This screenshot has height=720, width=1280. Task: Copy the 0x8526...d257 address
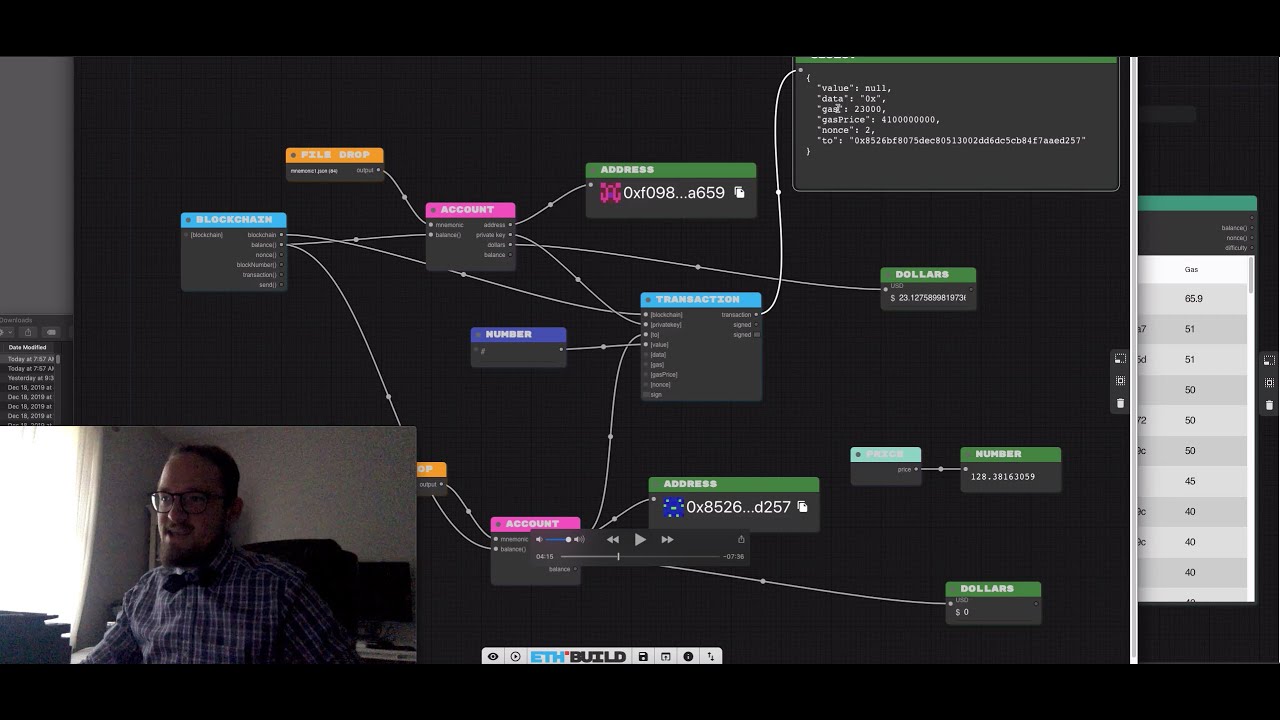[802, 507]
